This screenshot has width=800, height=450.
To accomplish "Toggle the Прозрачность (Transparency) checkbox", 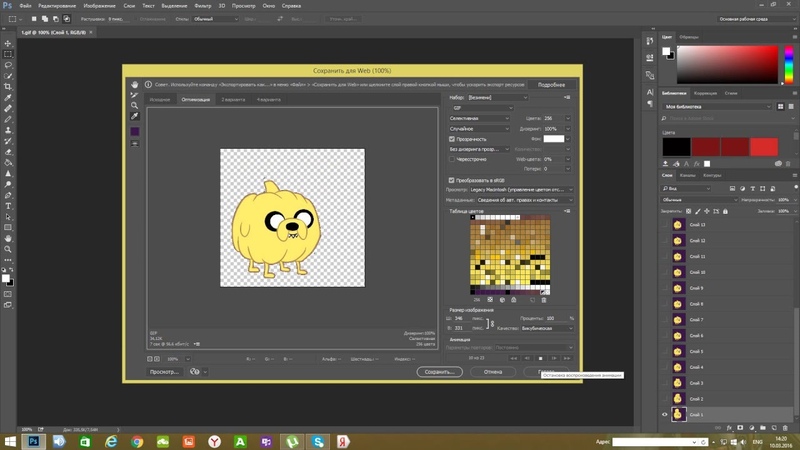I will 452,139.
